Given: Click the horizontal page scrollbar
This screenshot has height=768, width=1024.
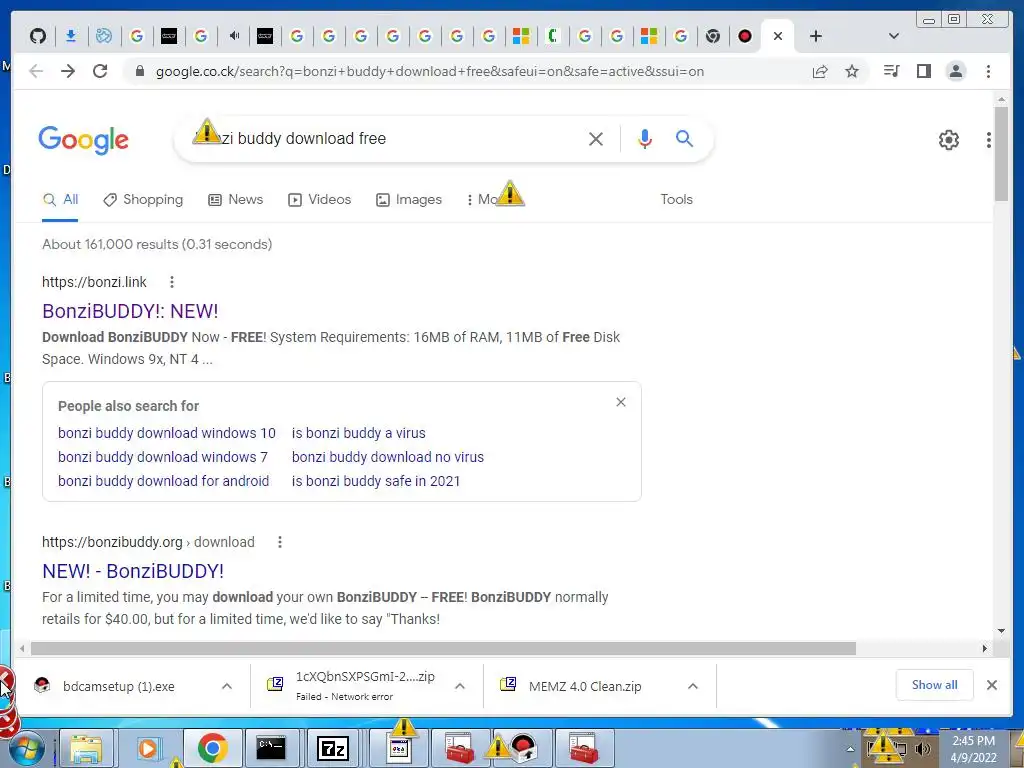Looking at the screenshot, I should coord(443,648).
